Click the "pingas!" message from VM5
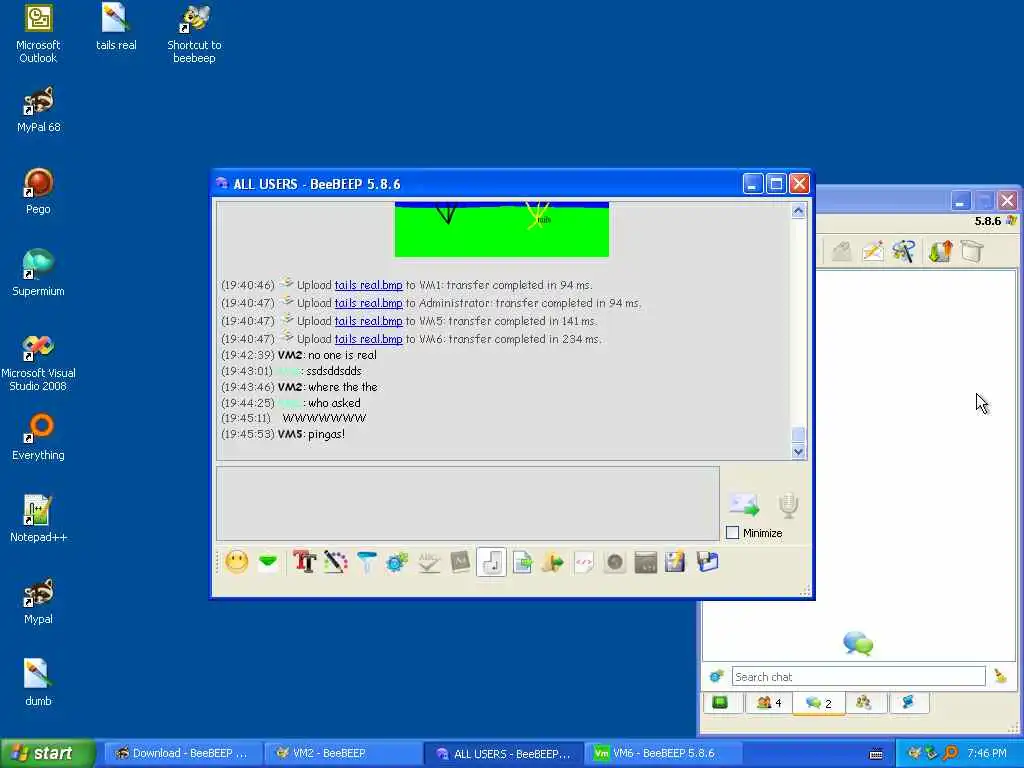 (x=327, y=434)
